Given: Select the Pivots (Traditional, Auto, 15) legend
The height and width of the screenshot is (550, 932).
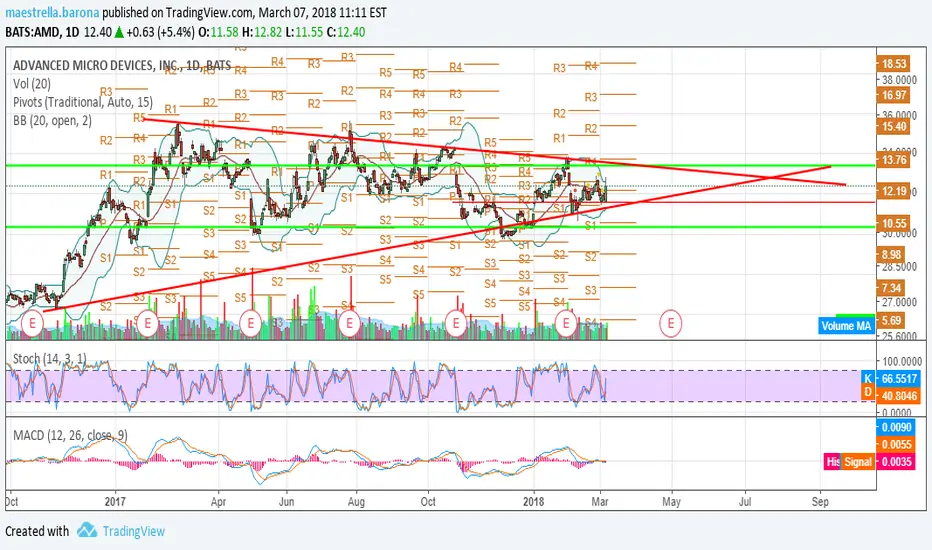Looking at the screenshot, I should click(x=83, y=102).
